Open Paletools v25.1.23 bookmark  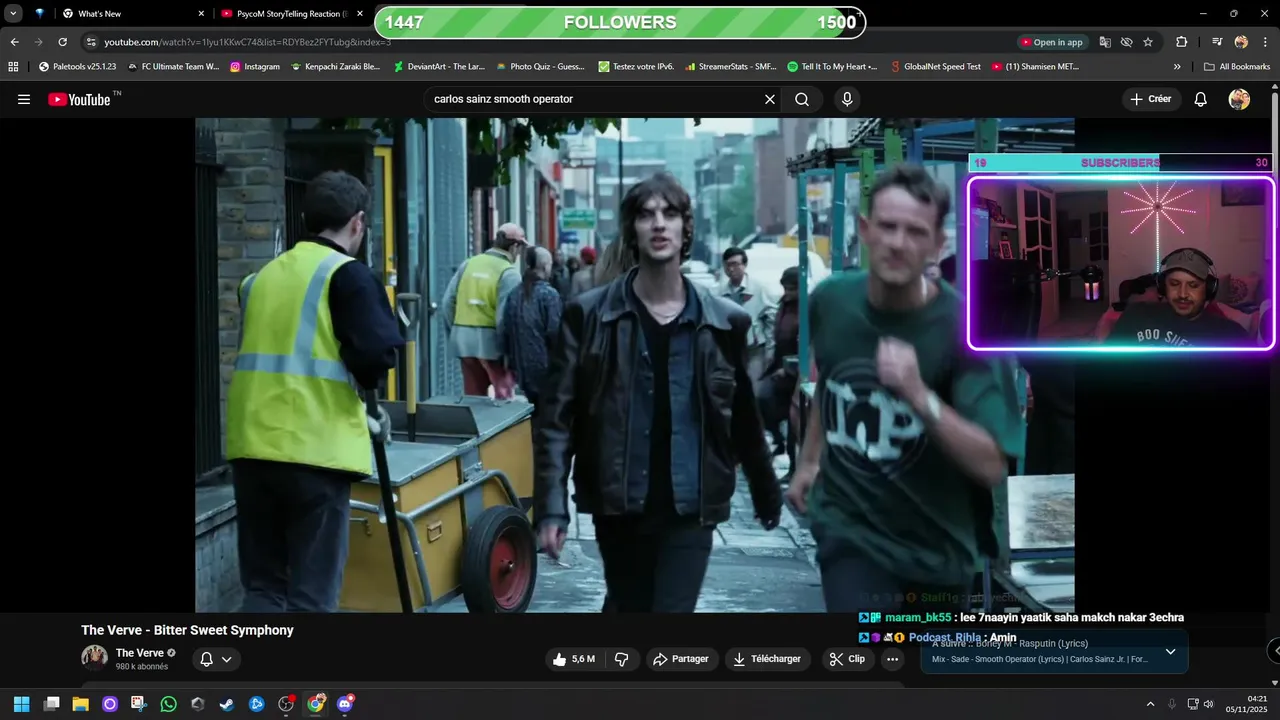[77, 66]
